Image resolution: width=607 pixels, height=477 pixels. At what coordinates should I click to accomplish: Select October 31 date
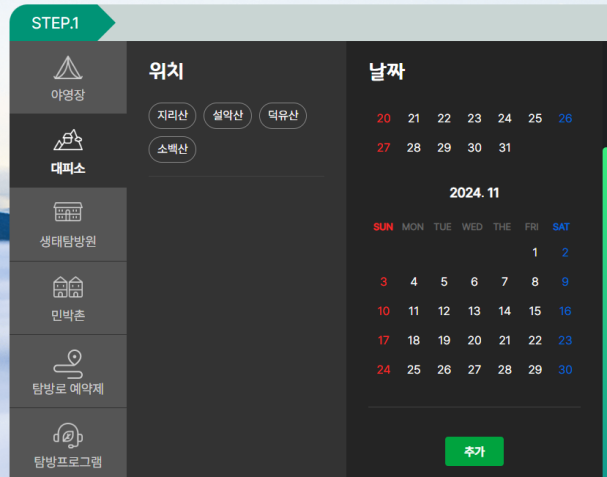tap(504, 148)
